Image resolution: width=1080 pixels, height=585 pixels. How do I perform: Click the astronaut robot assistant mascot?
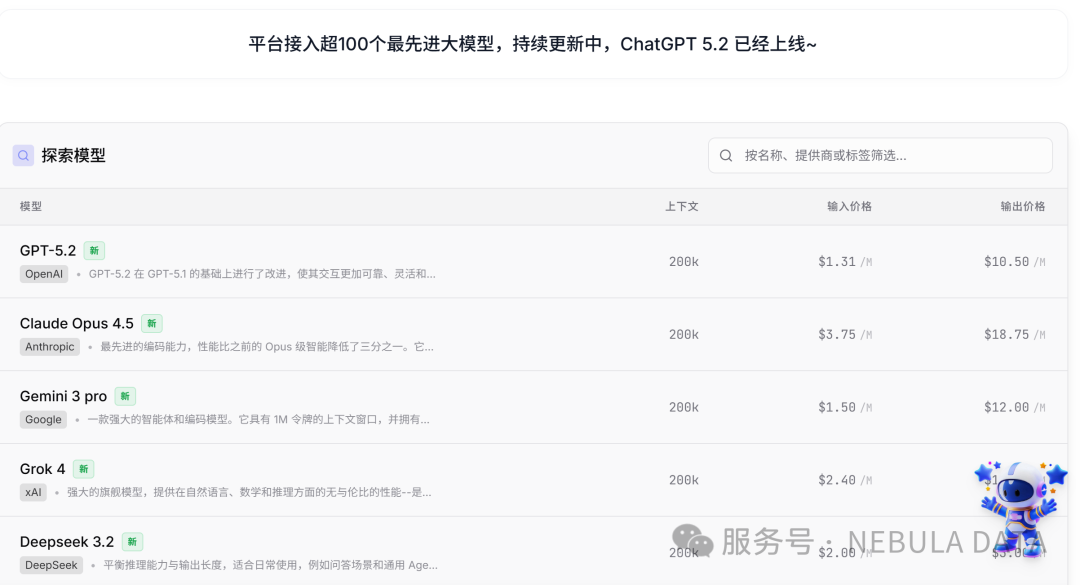coord(1020,508)
